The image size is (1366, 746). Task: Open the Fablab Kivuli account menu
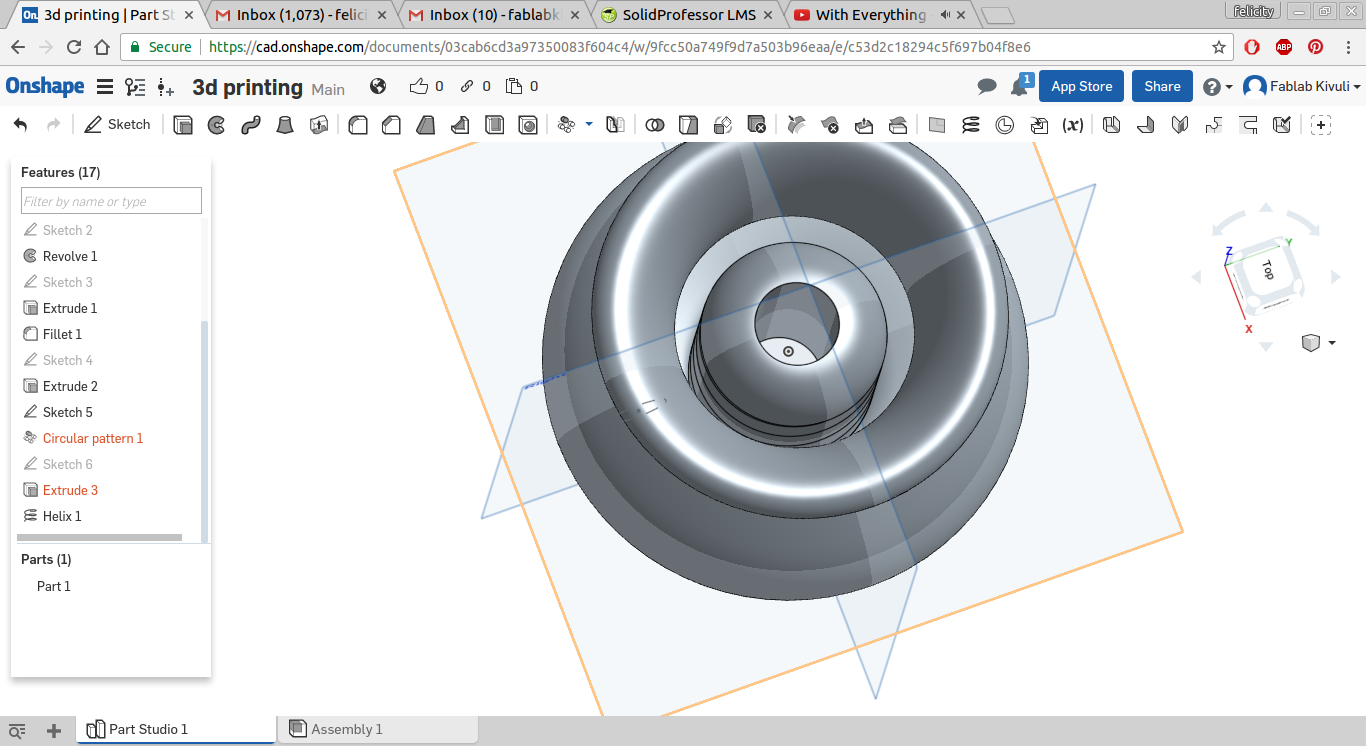point(1302,87)
